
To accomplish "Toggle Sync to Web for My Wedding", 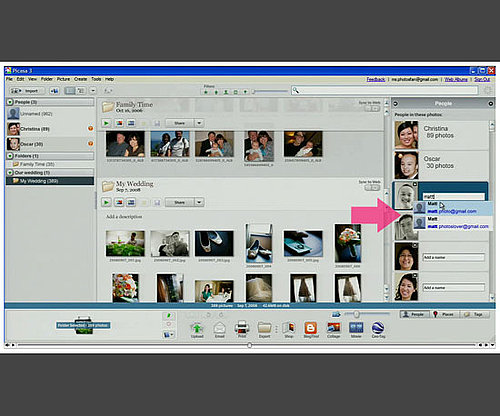I will coord(372,188).
